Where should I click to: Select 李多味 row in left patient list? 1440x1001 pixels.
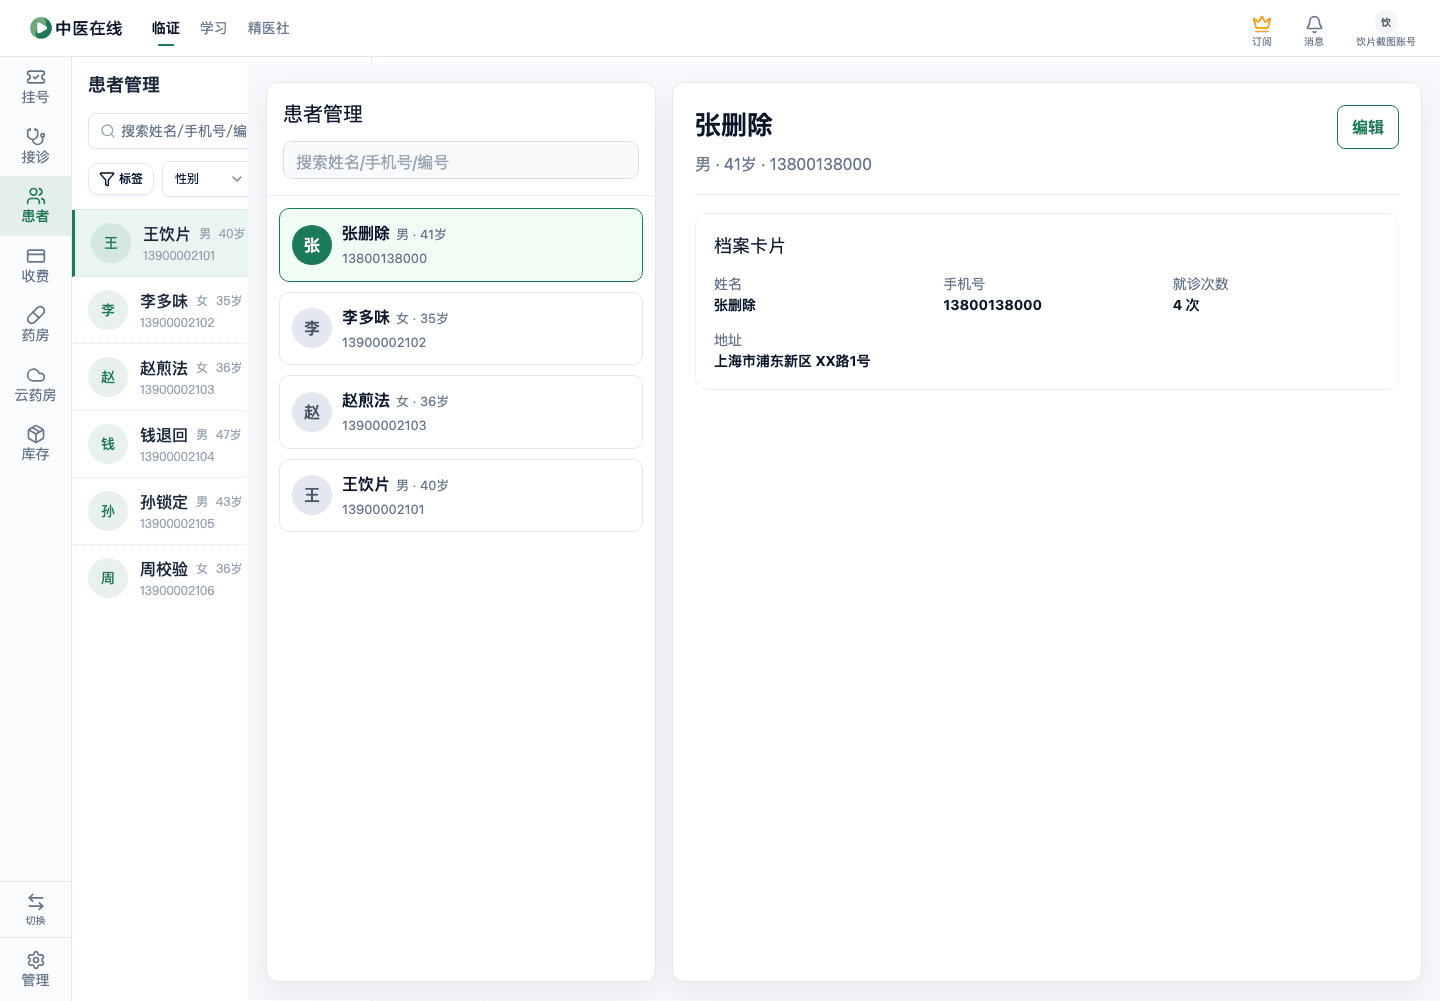[x=160, y=310]
